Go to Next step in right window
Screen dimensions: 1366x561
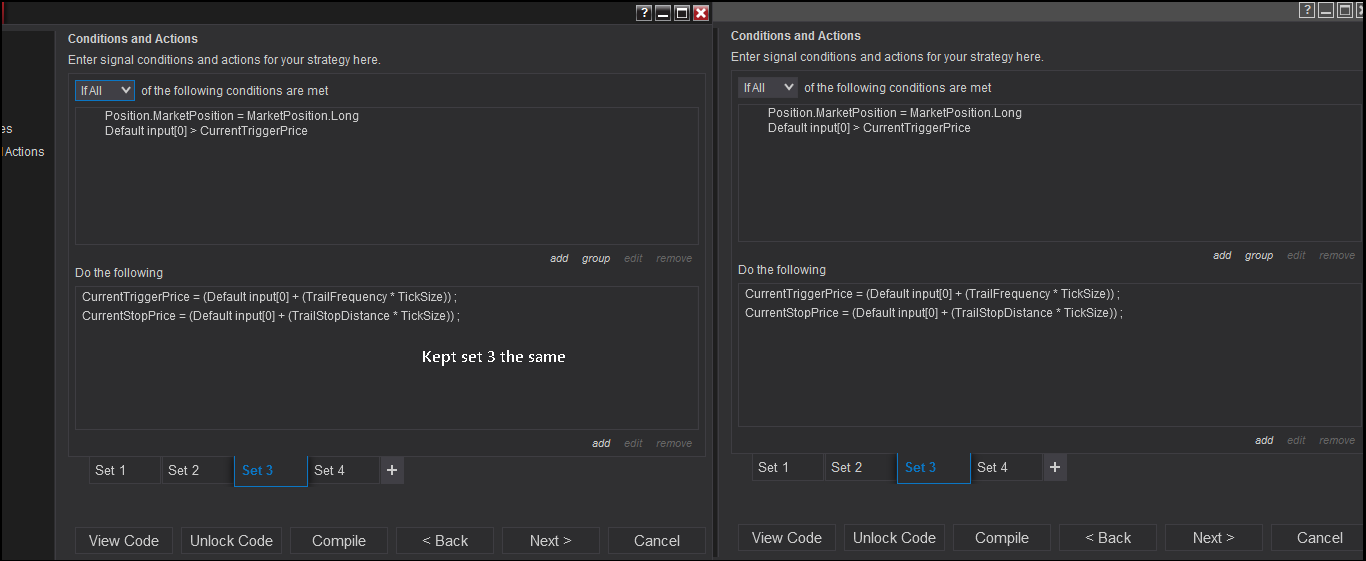point(1213,538)
